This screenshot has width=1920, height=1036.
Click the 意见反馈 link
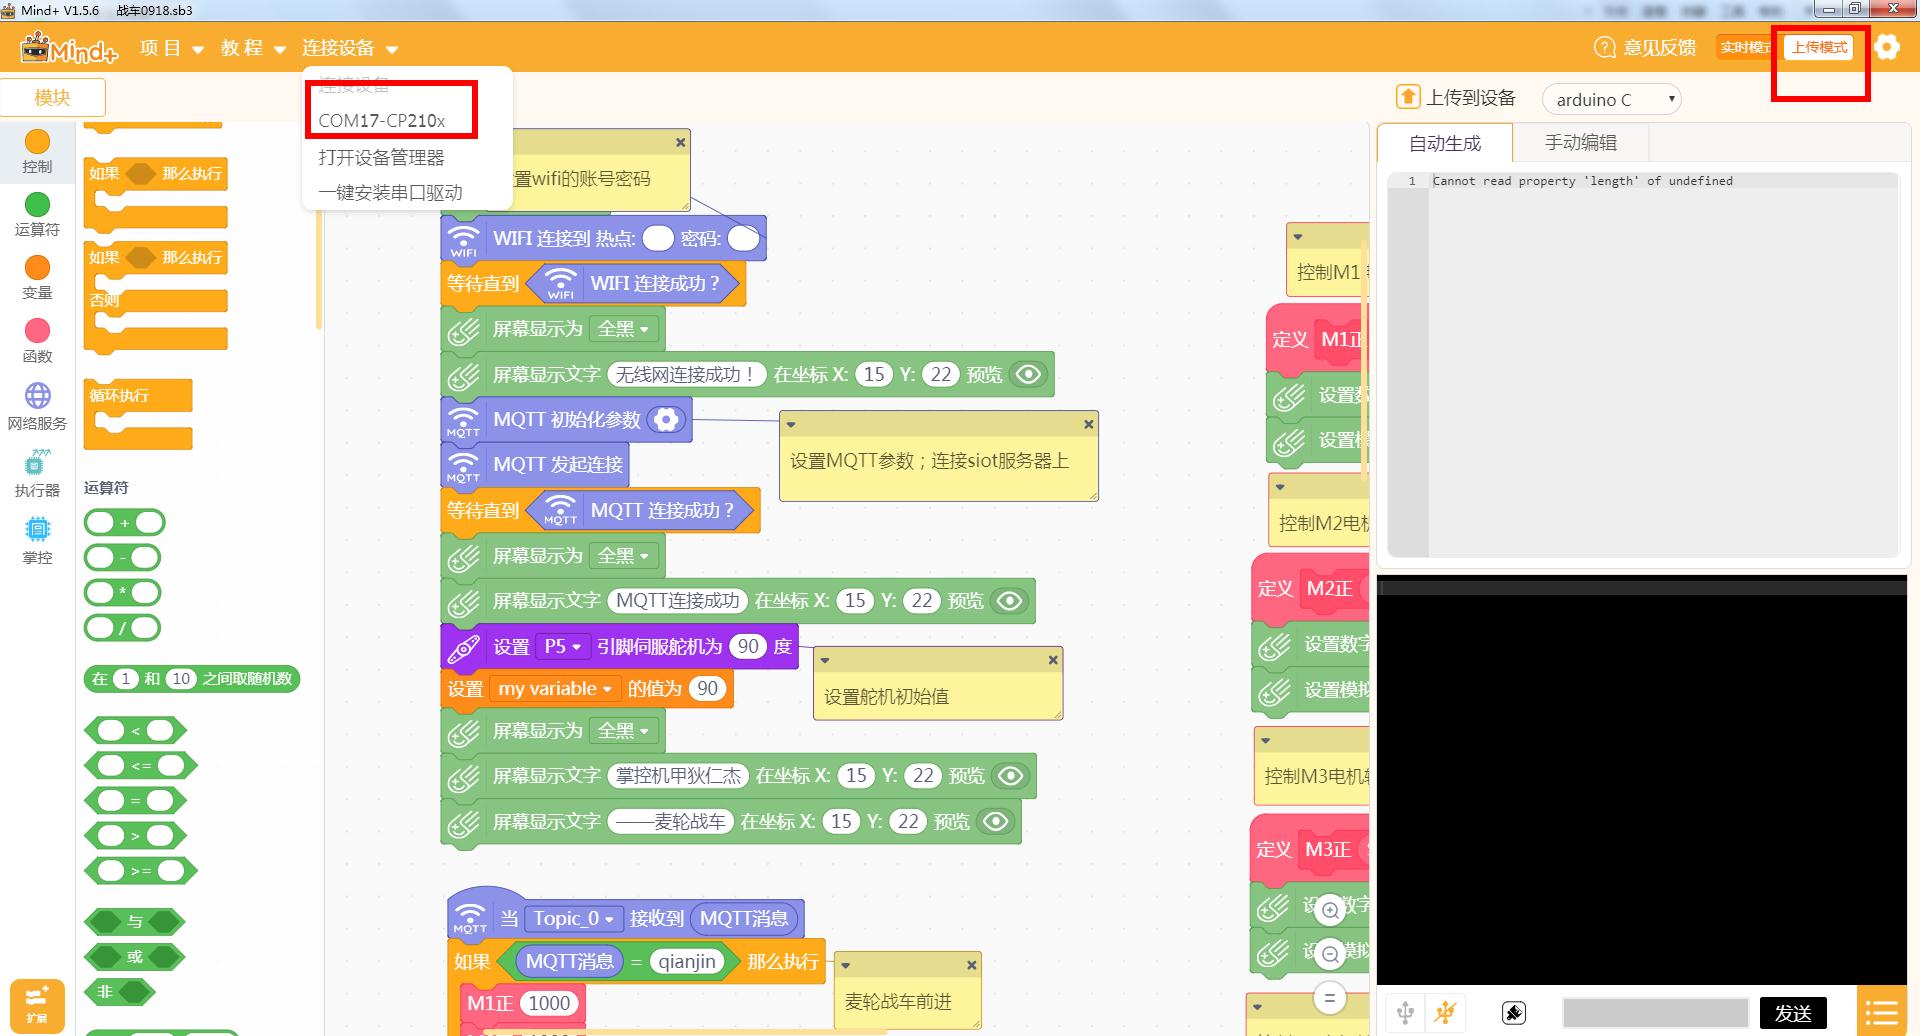1659,47
